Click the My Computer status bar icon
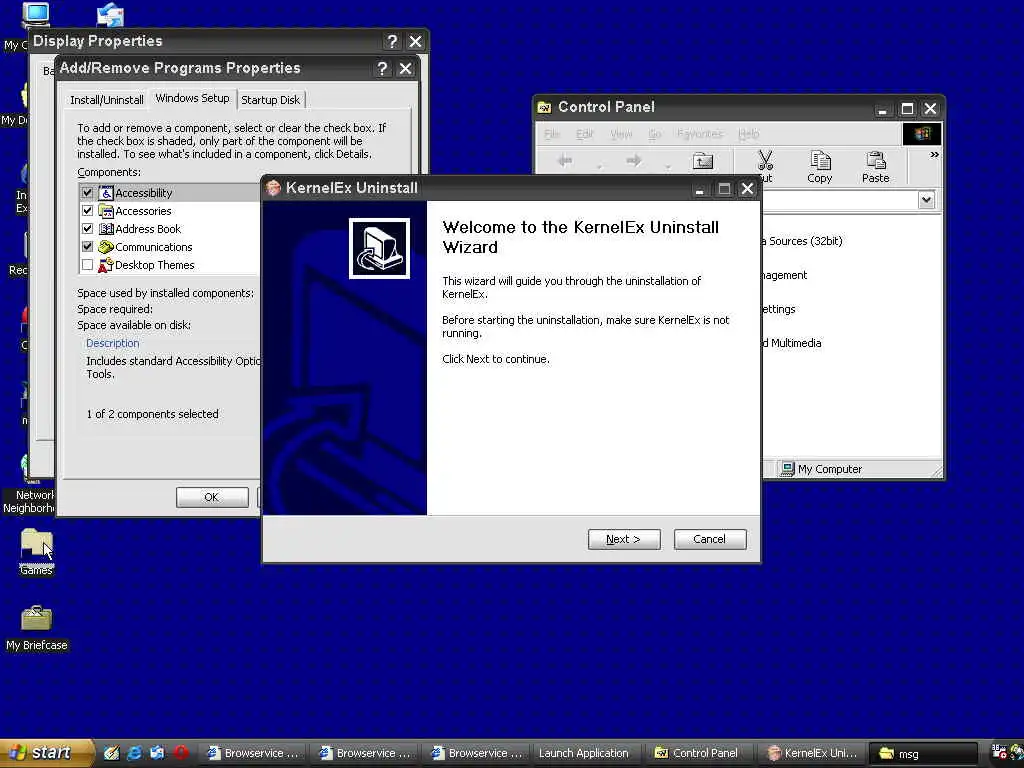The width and height of the screenshot is (1024, 768). click(788, 469)
